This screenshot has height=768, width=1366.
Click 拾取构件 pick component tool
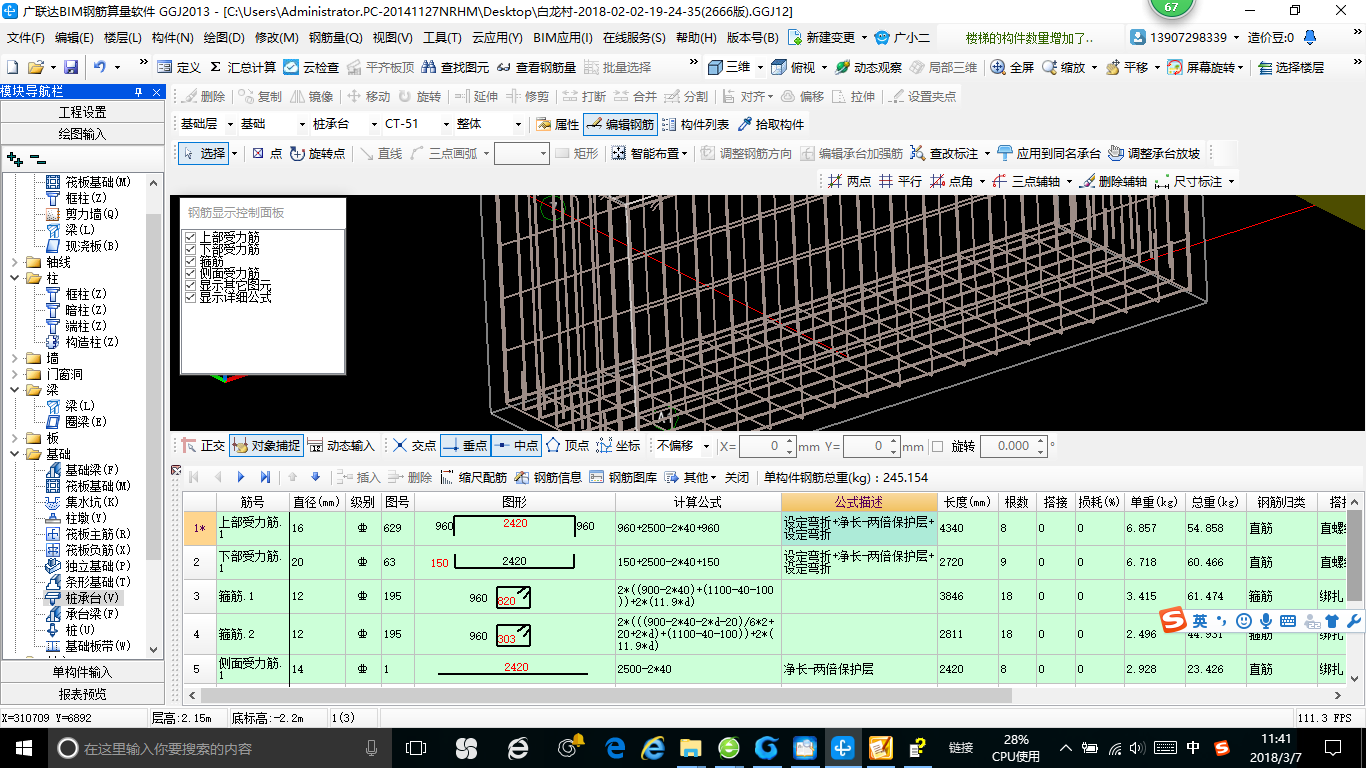pyautogui.click(x=770, y=125)
